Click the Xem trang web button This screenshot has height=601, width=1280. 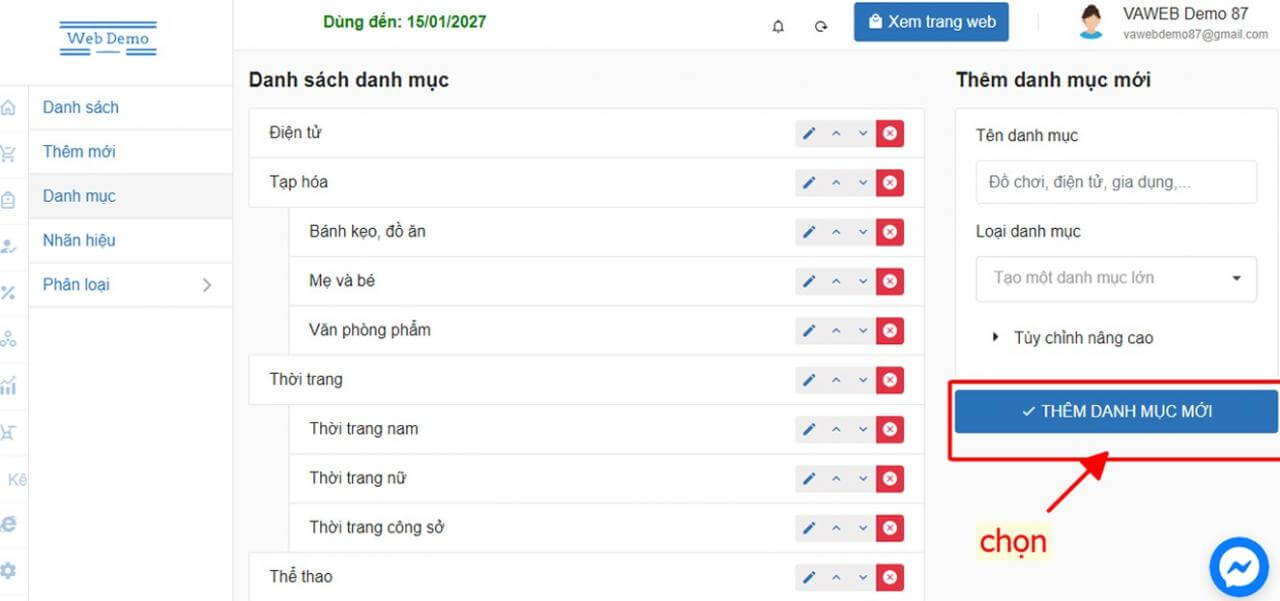(931, 22)
